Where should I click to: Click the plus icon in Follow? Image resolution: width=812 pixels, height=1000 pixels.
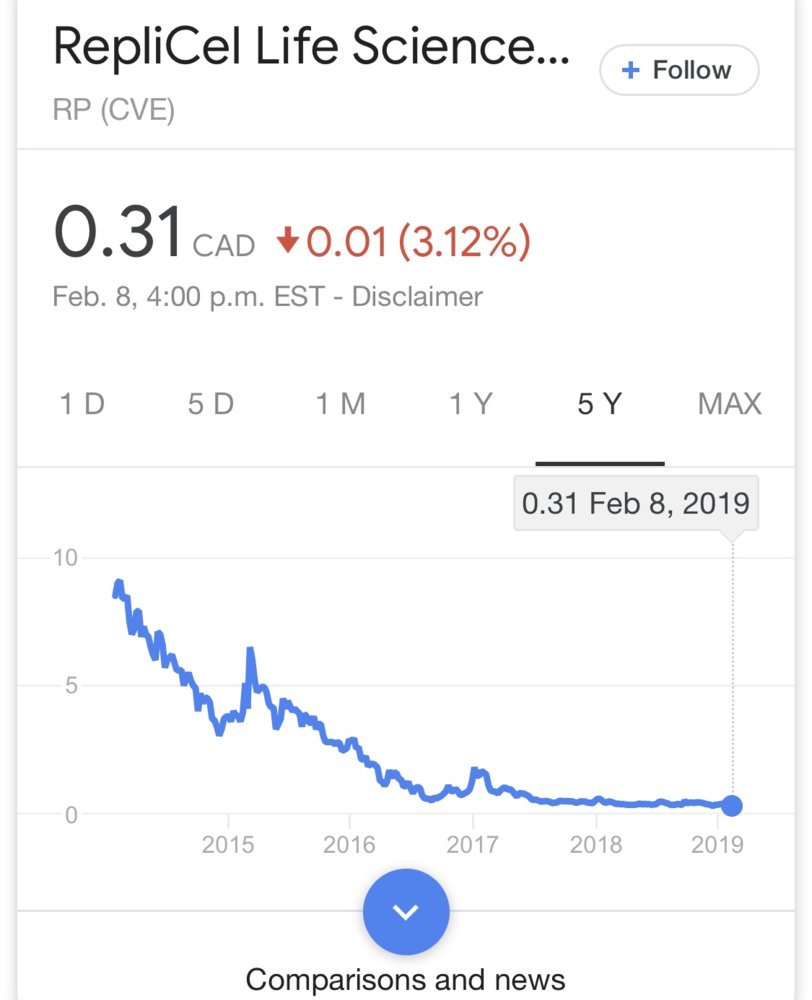point(630,70)
